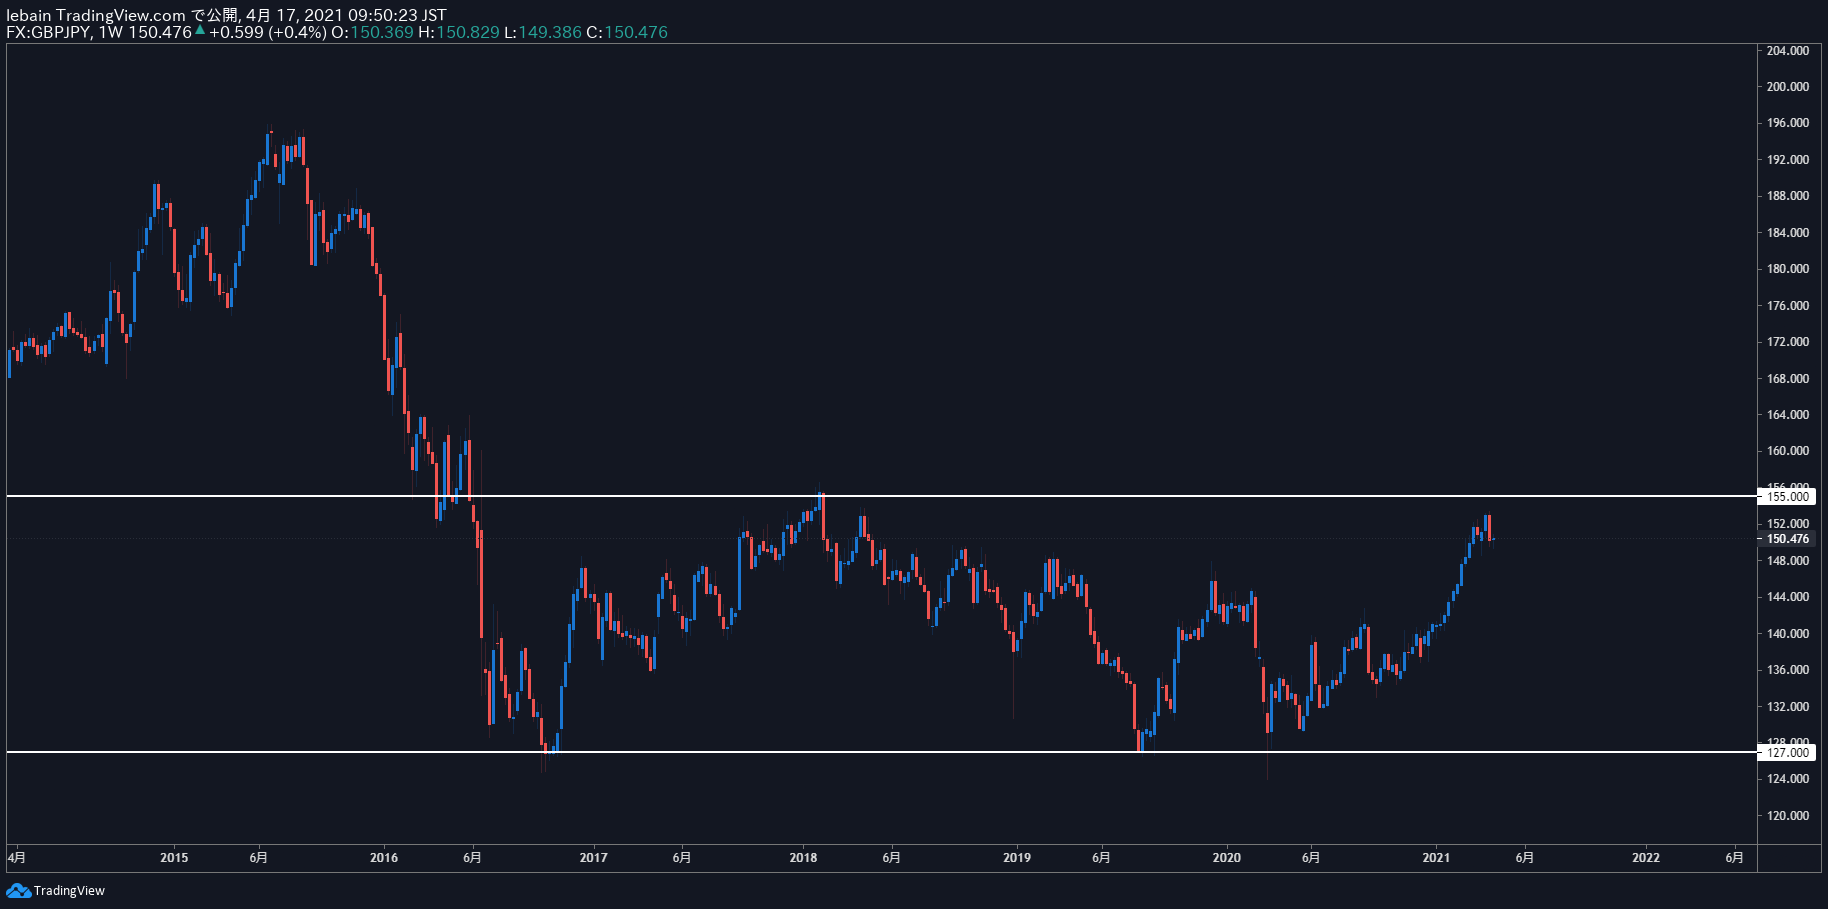Viewport: 1828px width, 909px height.
Task: Click the 124.000 price scale label
Action: 1788,779
